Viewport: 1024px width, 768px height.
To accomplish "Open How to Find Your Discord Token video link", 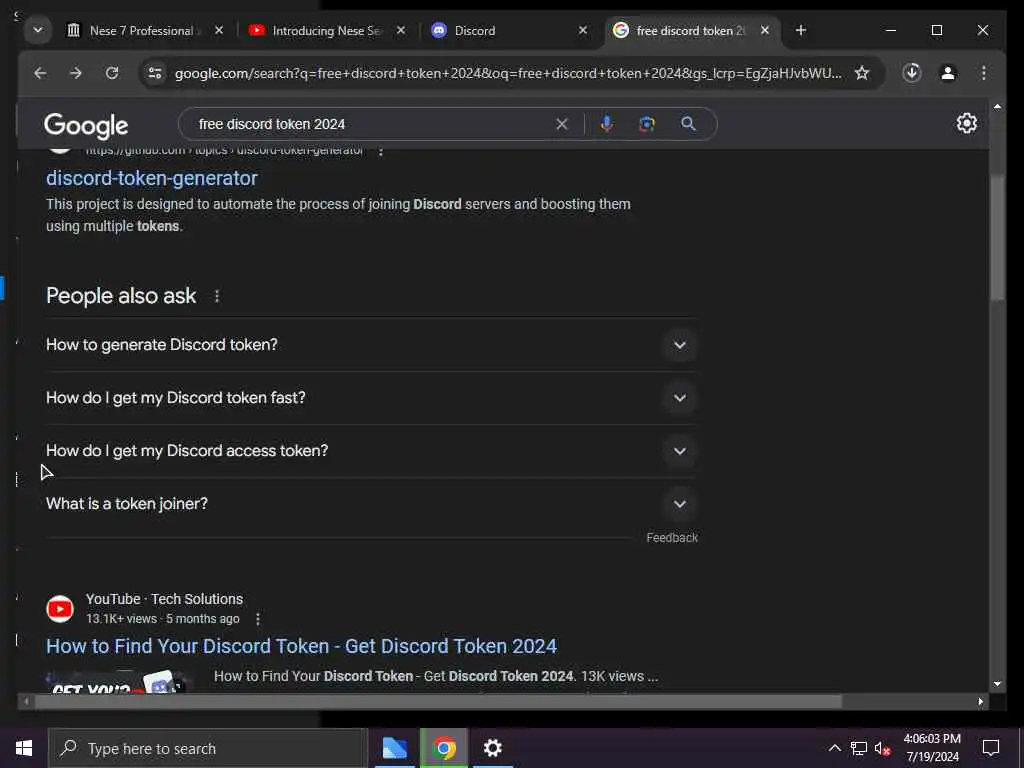I will point(301,646).
